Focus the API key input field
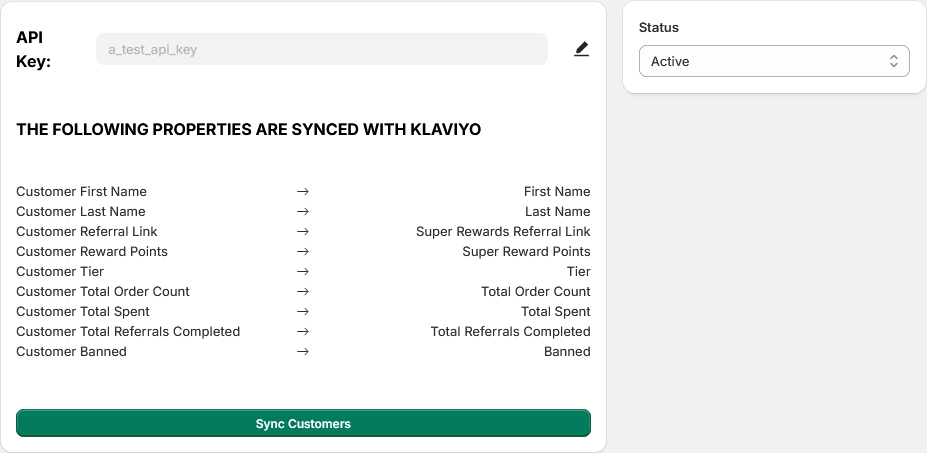This screenshot has height=453, width=927. (x=321, y=49)
